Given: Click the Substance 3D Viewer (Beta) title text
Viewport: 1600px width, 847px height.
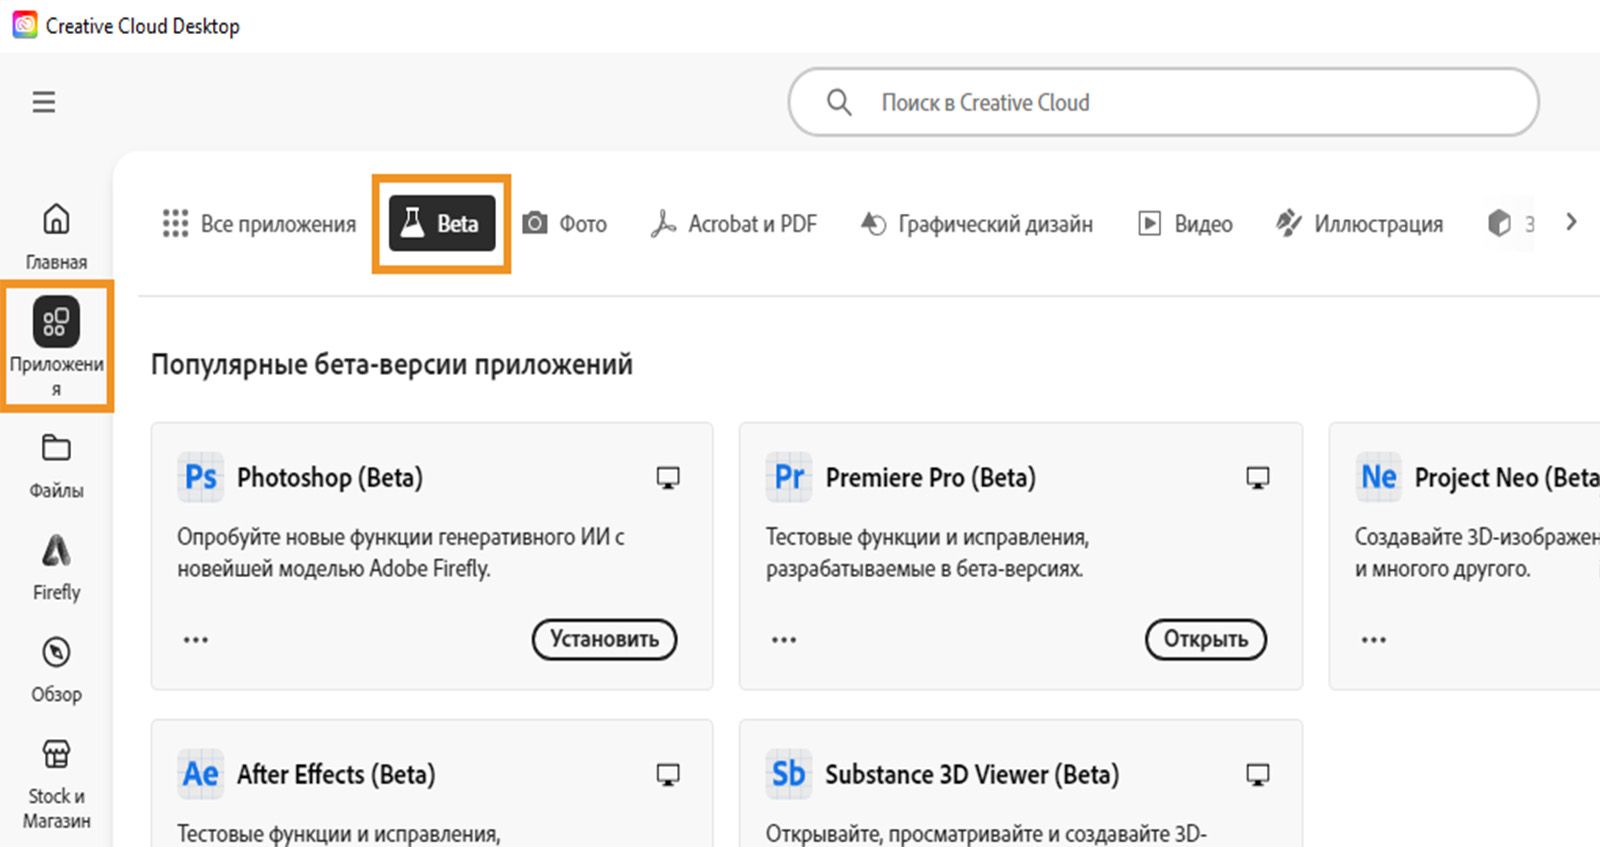Looking at the screenshot, I should click(x=972, y=775).
